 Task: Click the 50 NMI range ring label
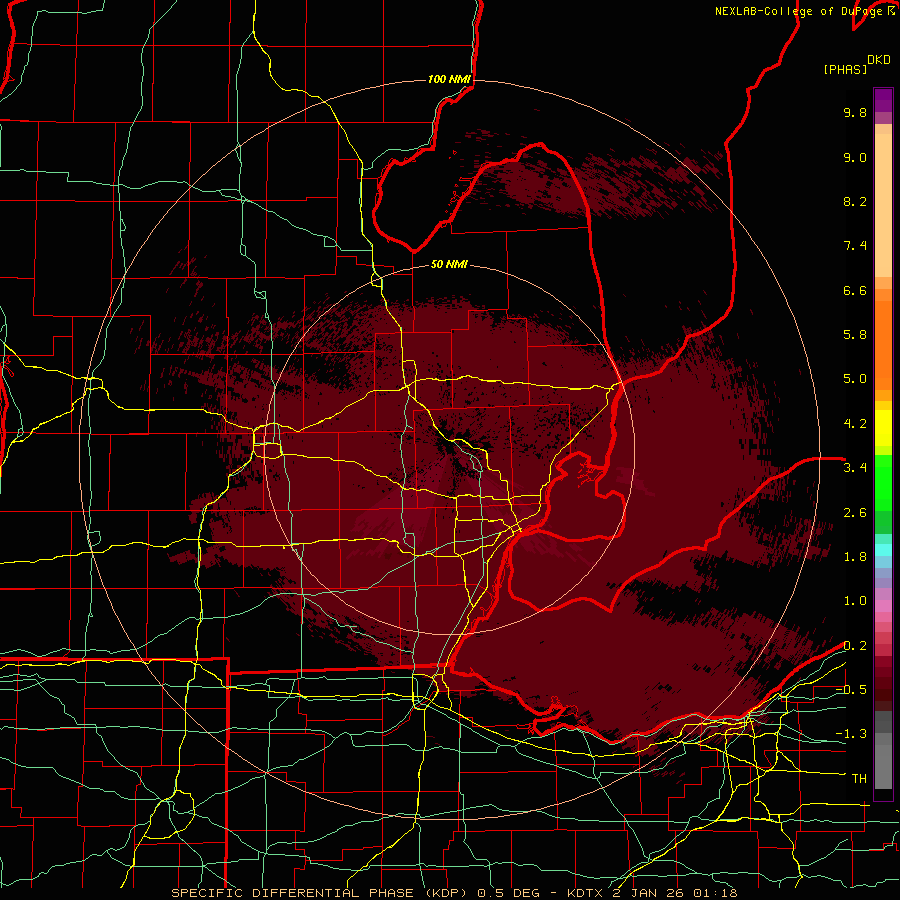(449, 265)
